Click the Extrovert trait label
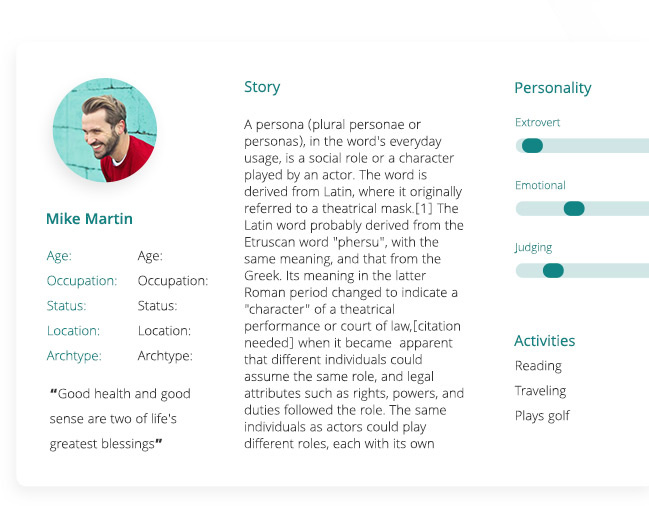 coord(537,123)
